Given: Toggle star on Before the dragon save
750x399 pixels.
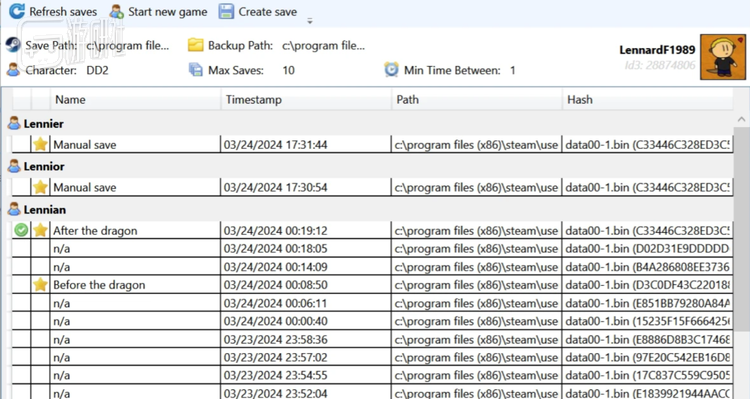Looking at the screenshot, I should click(40, 285).
